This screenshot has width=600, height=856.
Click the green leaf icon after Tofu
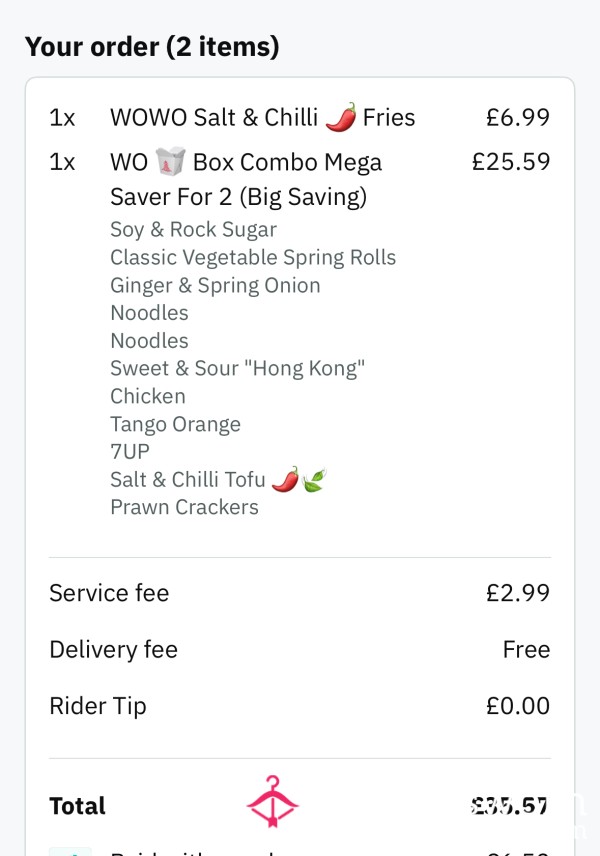pos(314,480)
